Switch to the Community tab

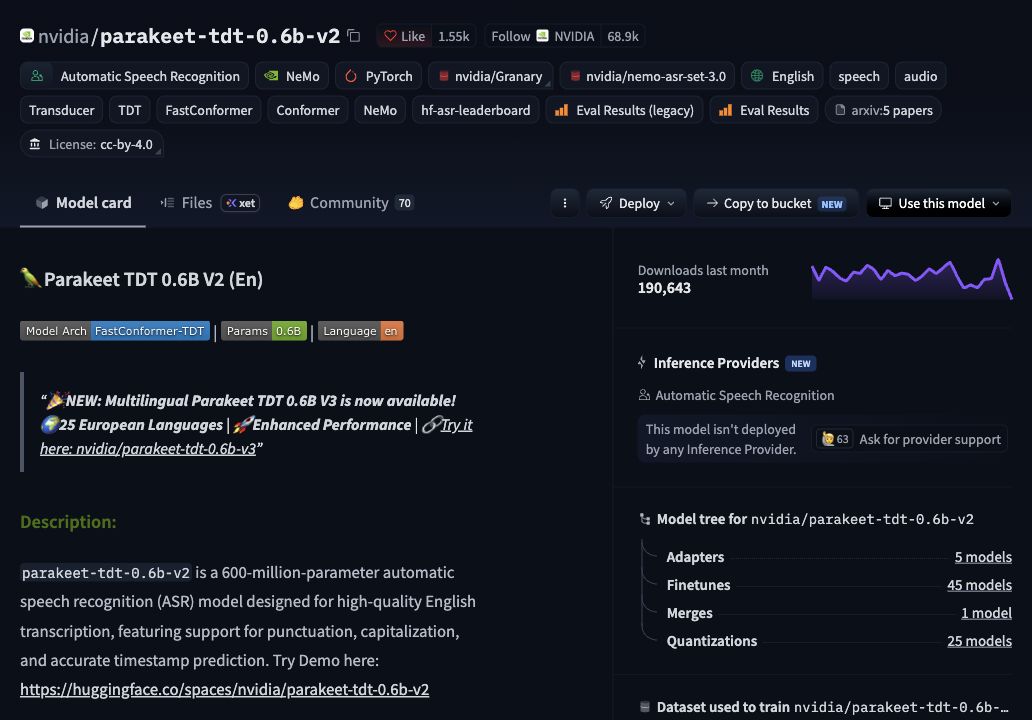pyautogui.click(x=350, y=203)
